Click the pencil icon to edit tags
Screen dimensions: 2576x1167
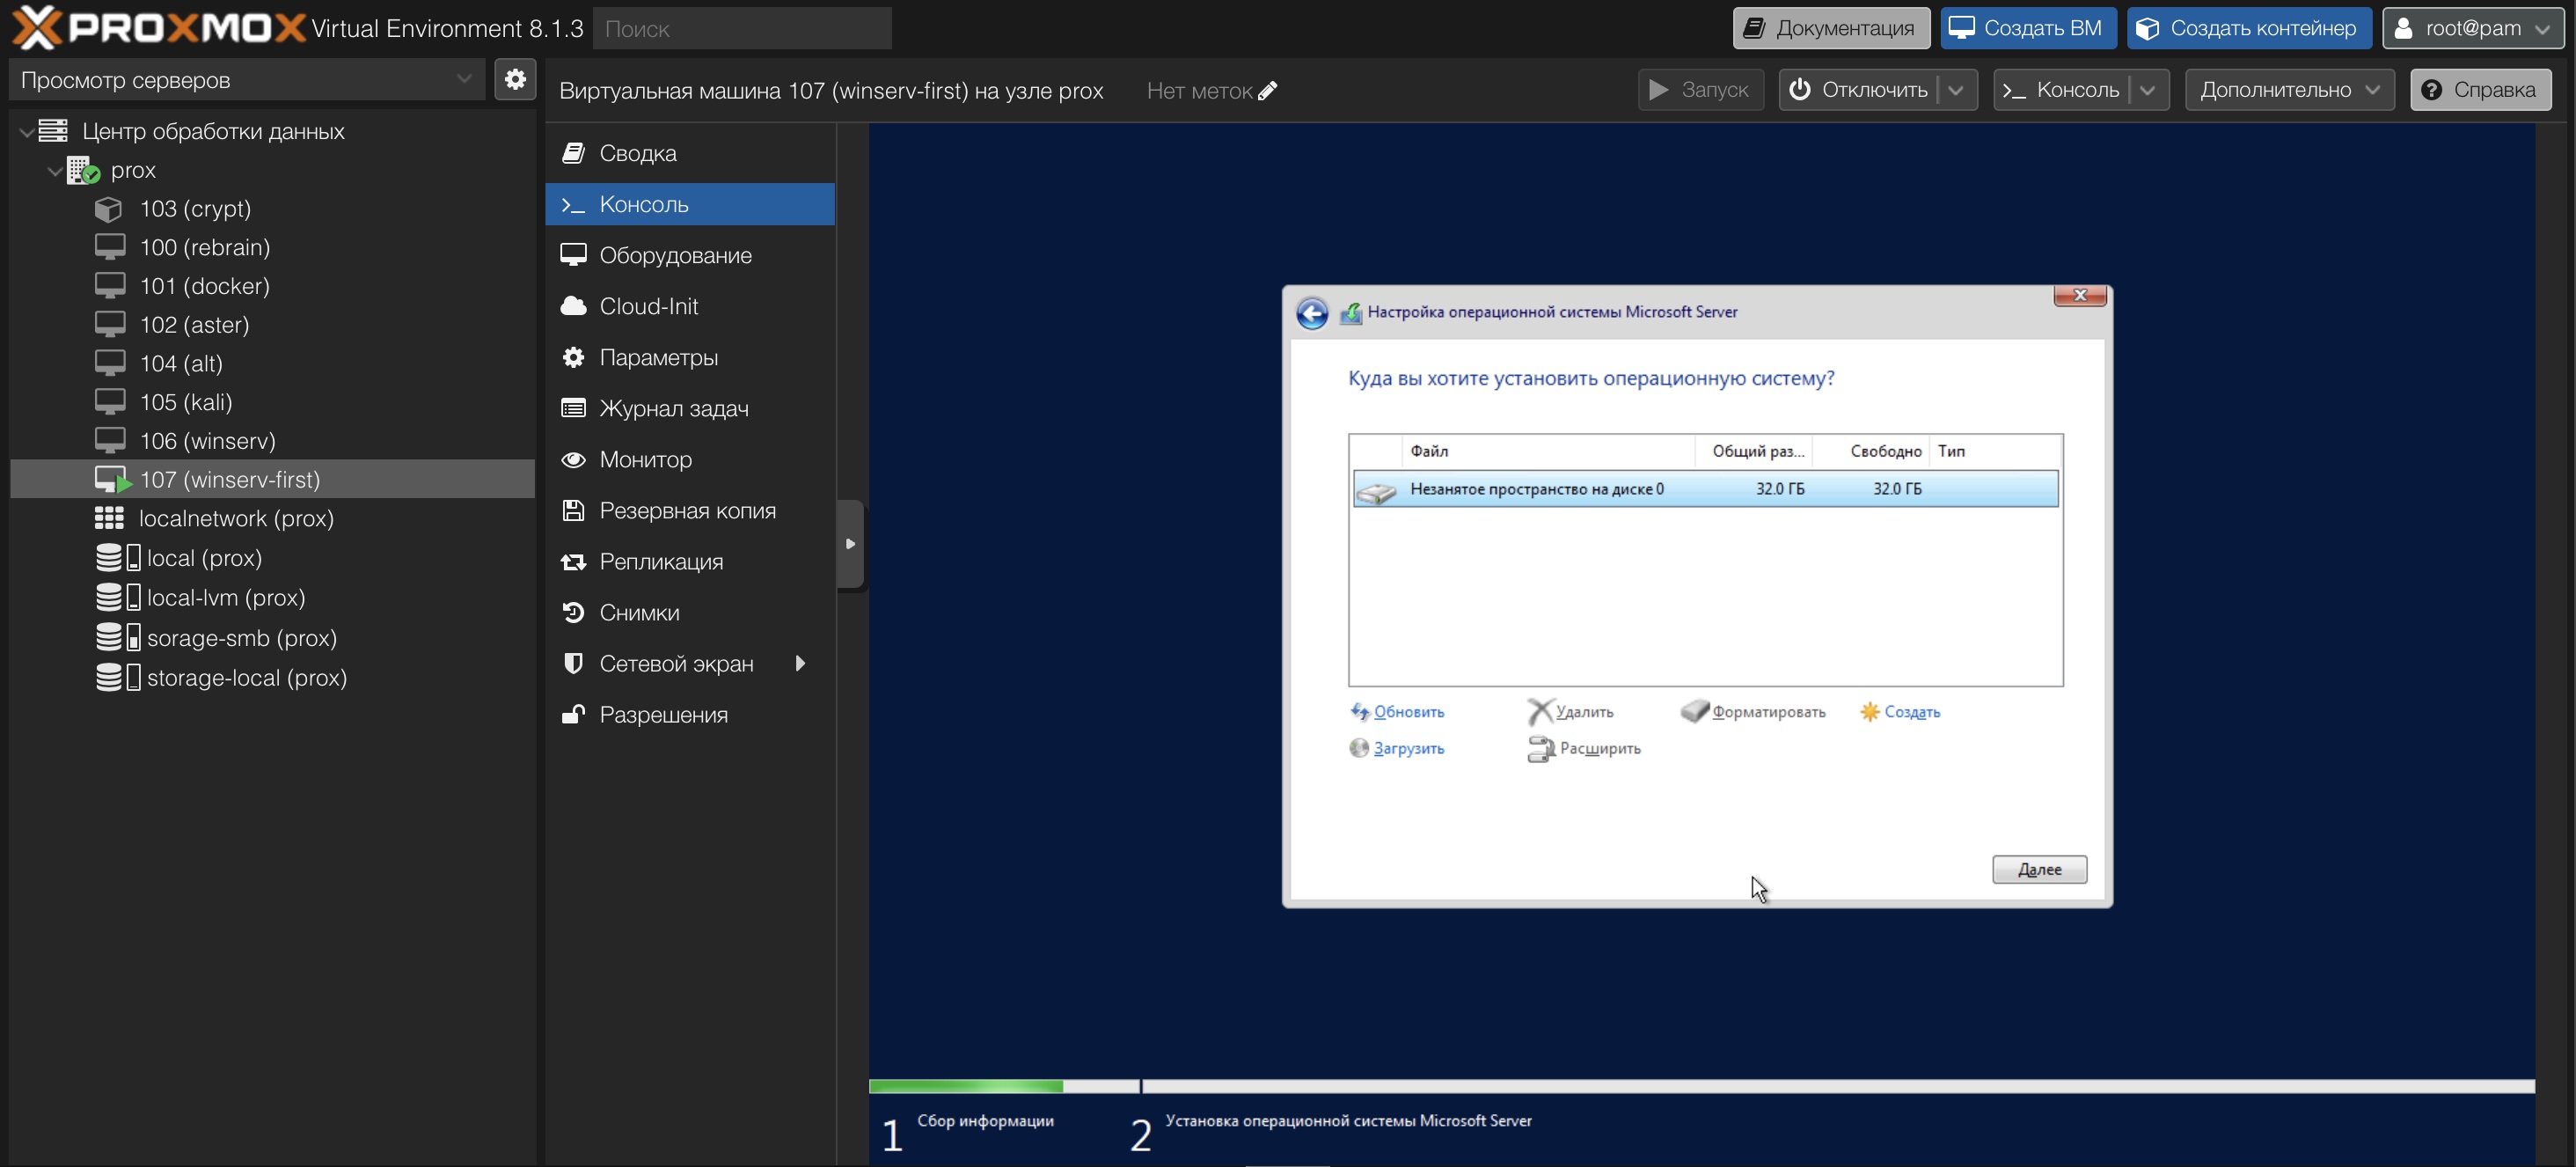click(x=1267, y=91)
